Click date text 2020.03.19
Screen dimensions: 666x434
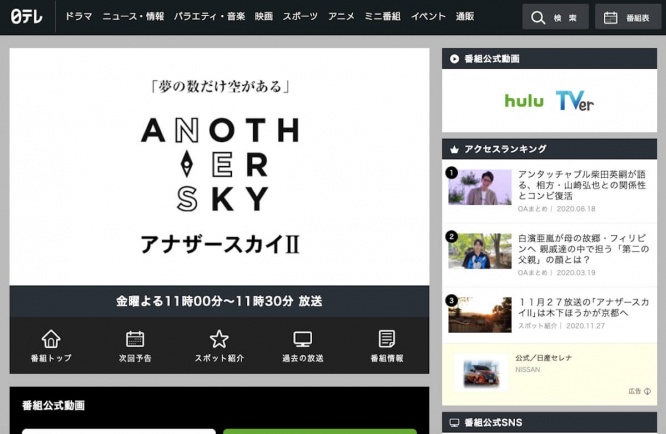tap(576, 273)
